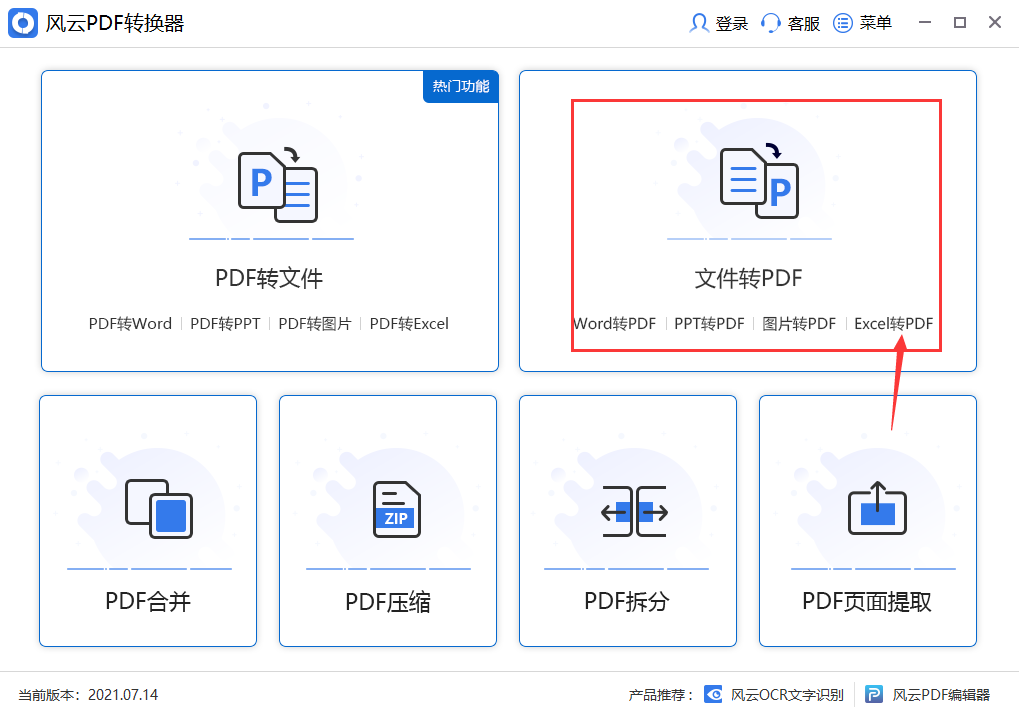This screenshot has height=711, width=1019.
Task: Select PDF转图片 option
Action: [x=315, y=324]
